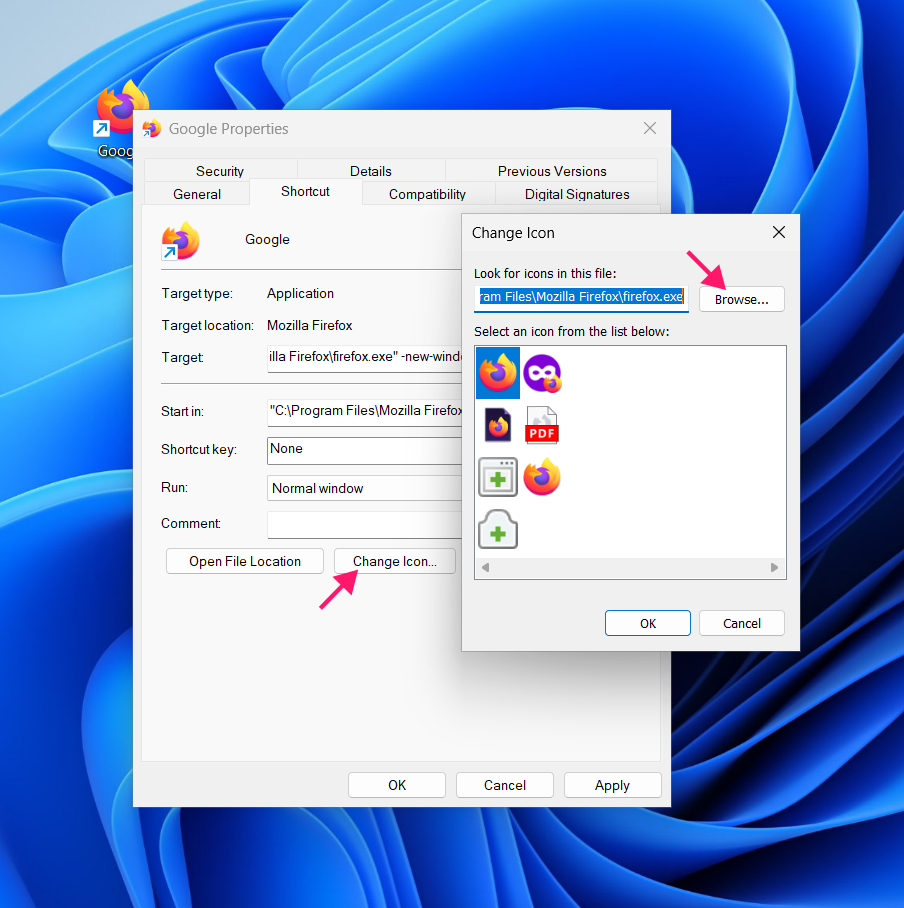Confirm with OK in Change Icon dialog
The width and height of the screenshot is (904, 908).
click(x=647, y=623)
